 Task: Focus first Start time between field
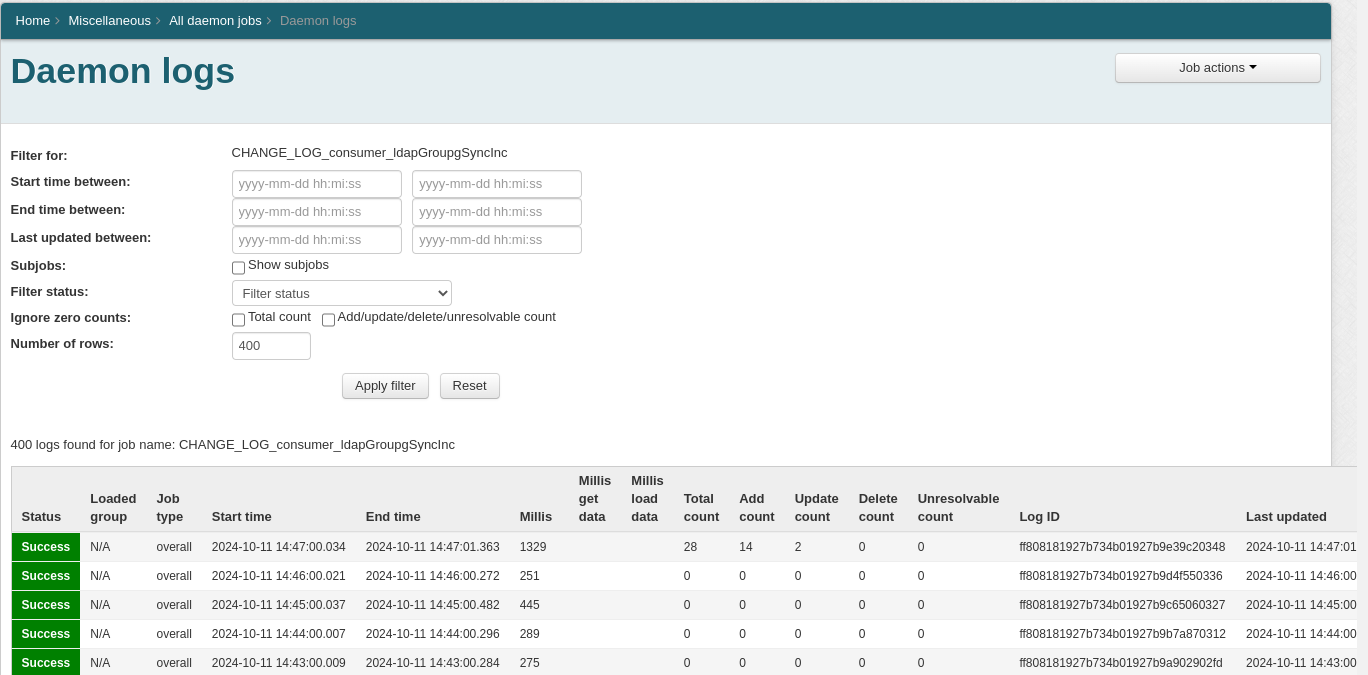coord(316,184)
